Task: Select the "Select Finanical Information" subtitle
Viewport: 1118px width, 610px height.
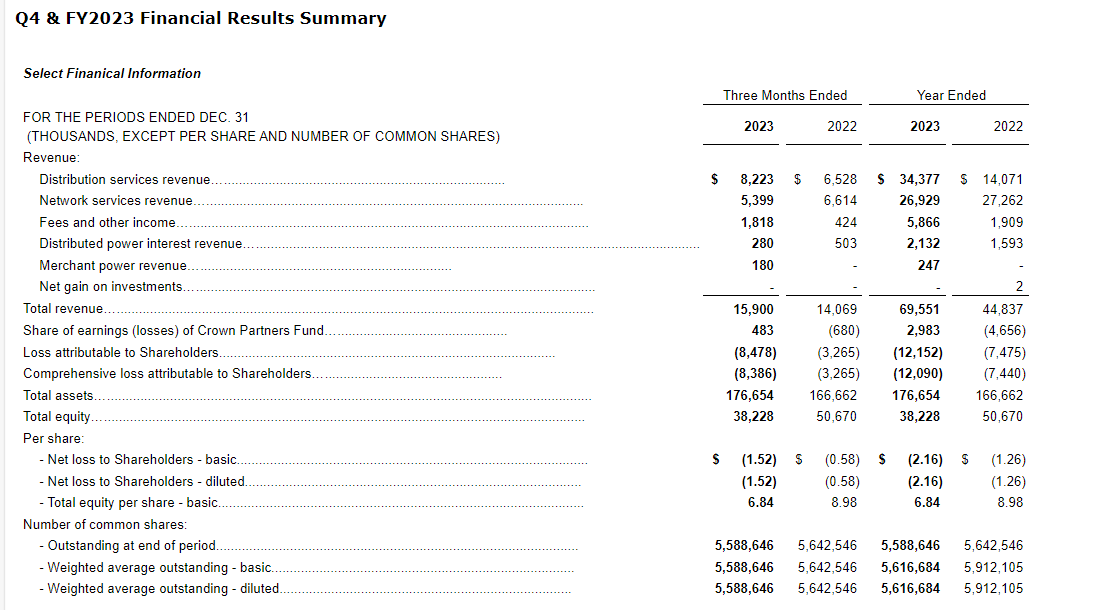Action: coord(112,73)
